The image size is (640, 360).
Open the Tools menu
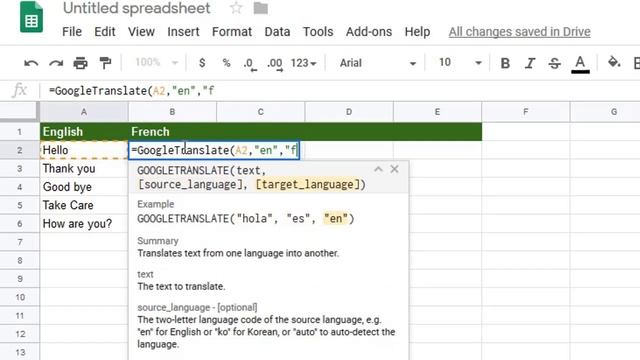[318, 32]
